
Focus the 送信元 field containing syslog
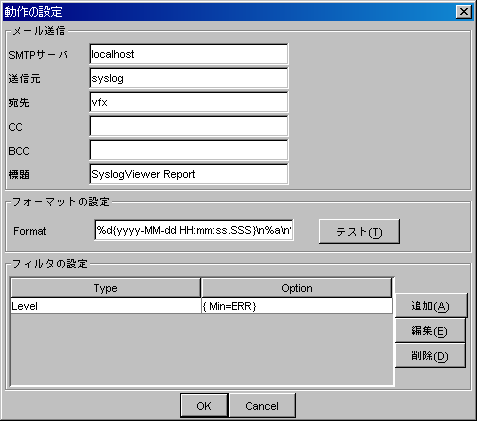pos(189,78)
